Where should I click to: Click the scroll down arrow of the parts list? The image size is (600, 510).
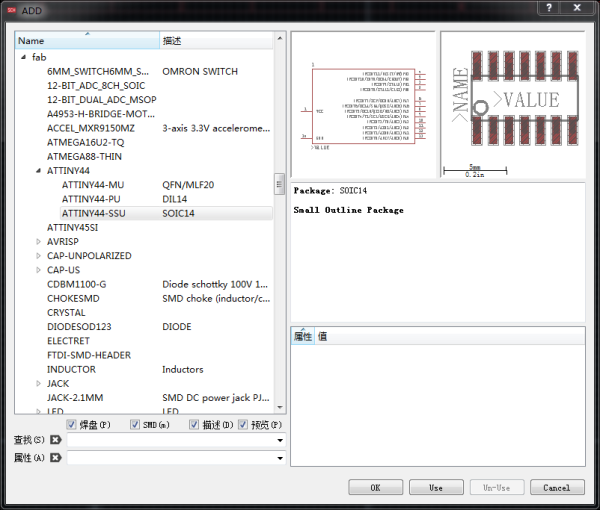[280, 407]
